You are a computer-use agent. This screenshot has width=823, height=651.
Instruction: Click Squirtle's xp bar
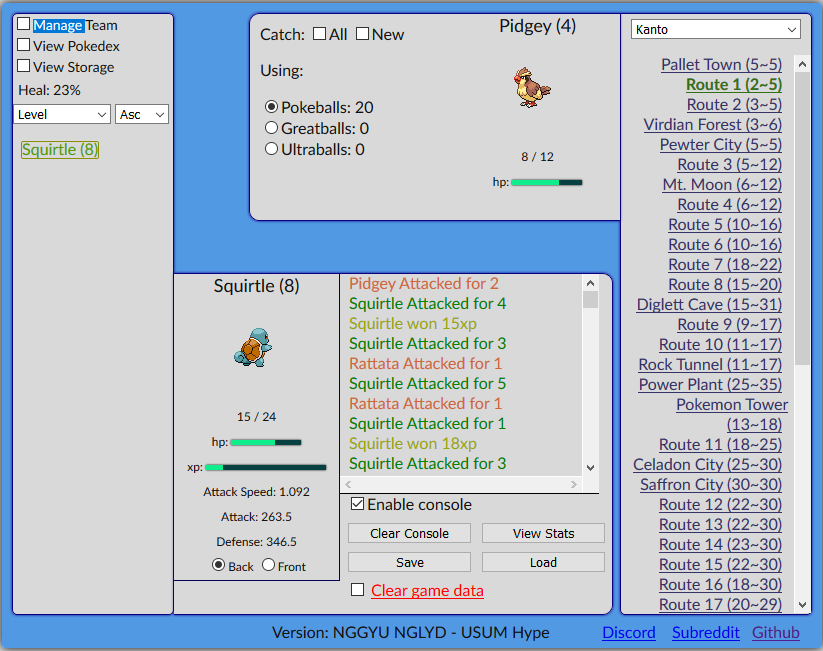point(266,467)
